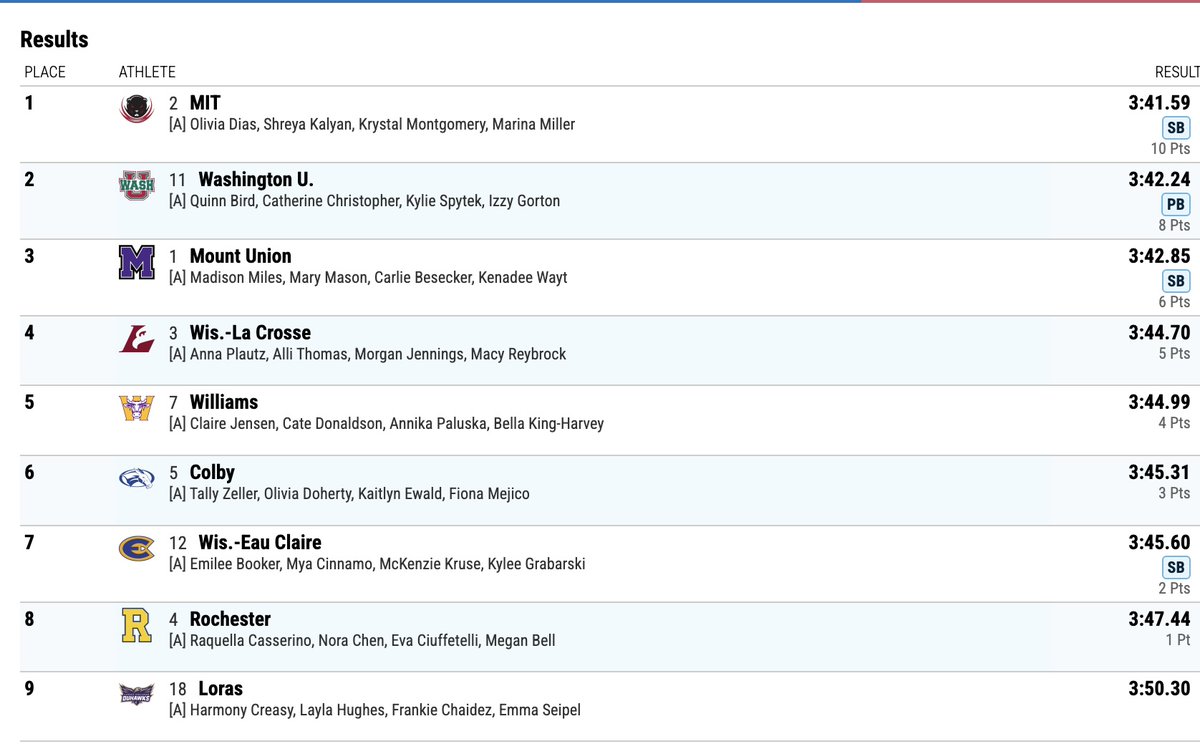Click the Colby mule logo
The image size is (1200, 749).
(135, 479)
